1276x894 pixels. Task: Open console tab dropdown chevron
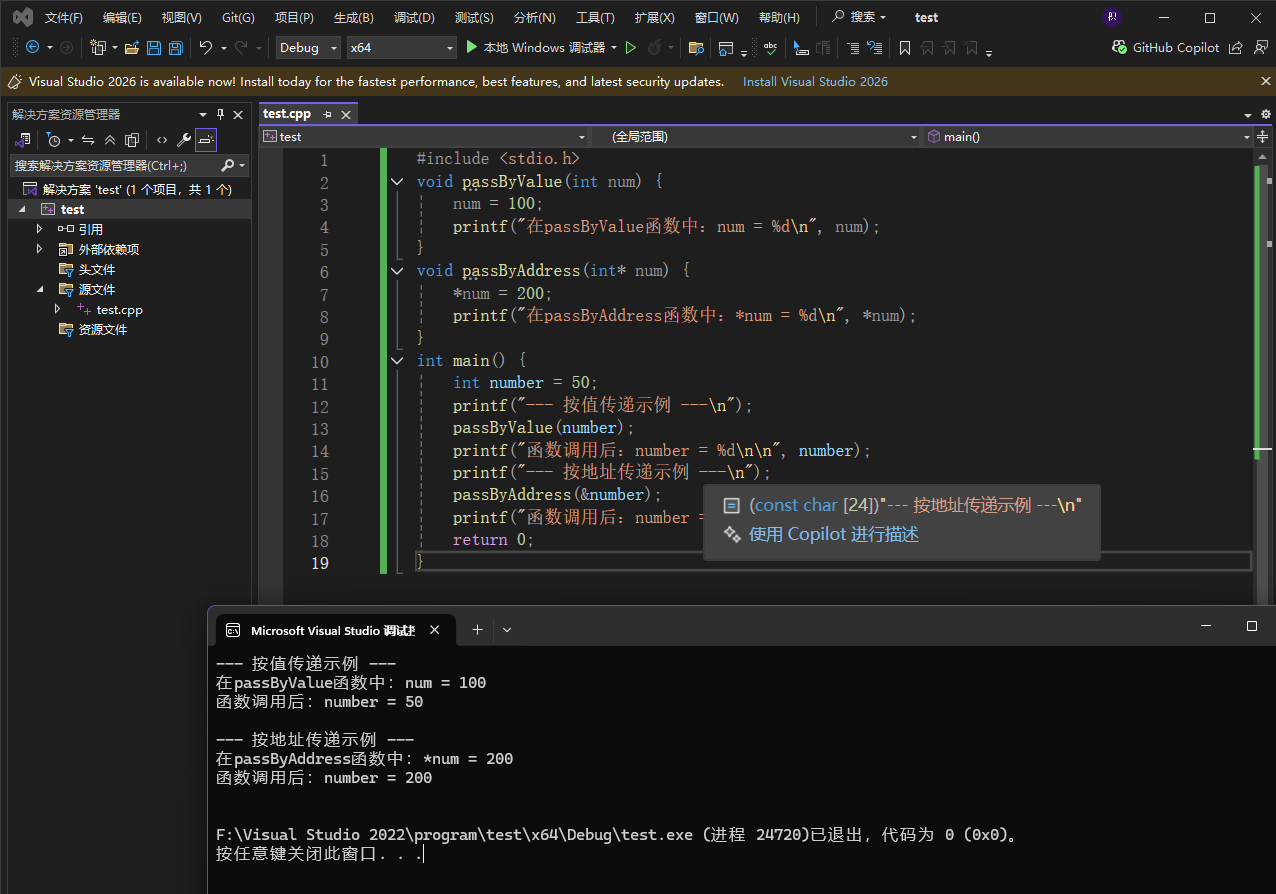tap(507, 629)
